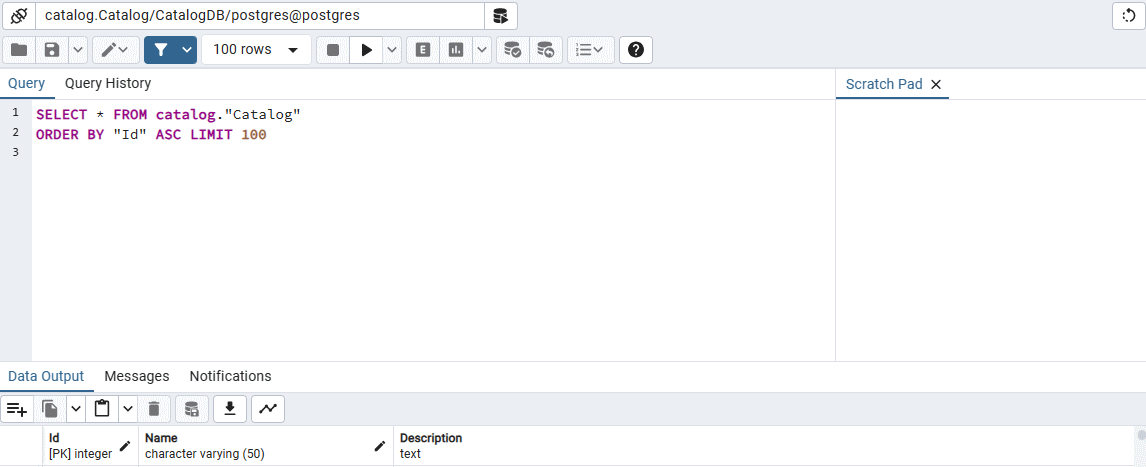Click the Explain Analyze chart icon
The height and width of the screenshot is (467, 1146).
click(456, 50)
